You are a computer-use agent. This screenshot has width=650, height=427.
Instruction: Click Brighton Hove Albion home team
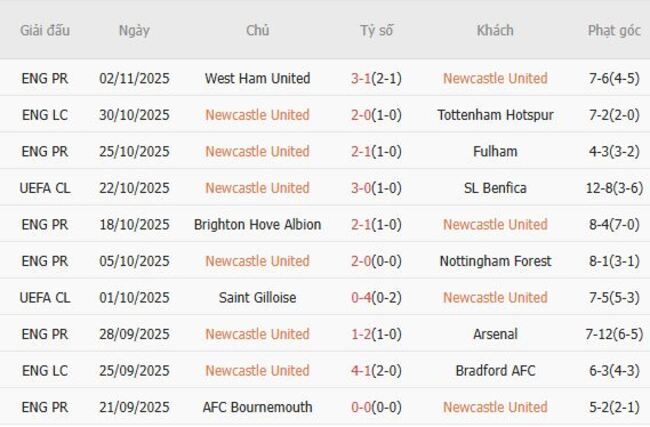point(257,224)
